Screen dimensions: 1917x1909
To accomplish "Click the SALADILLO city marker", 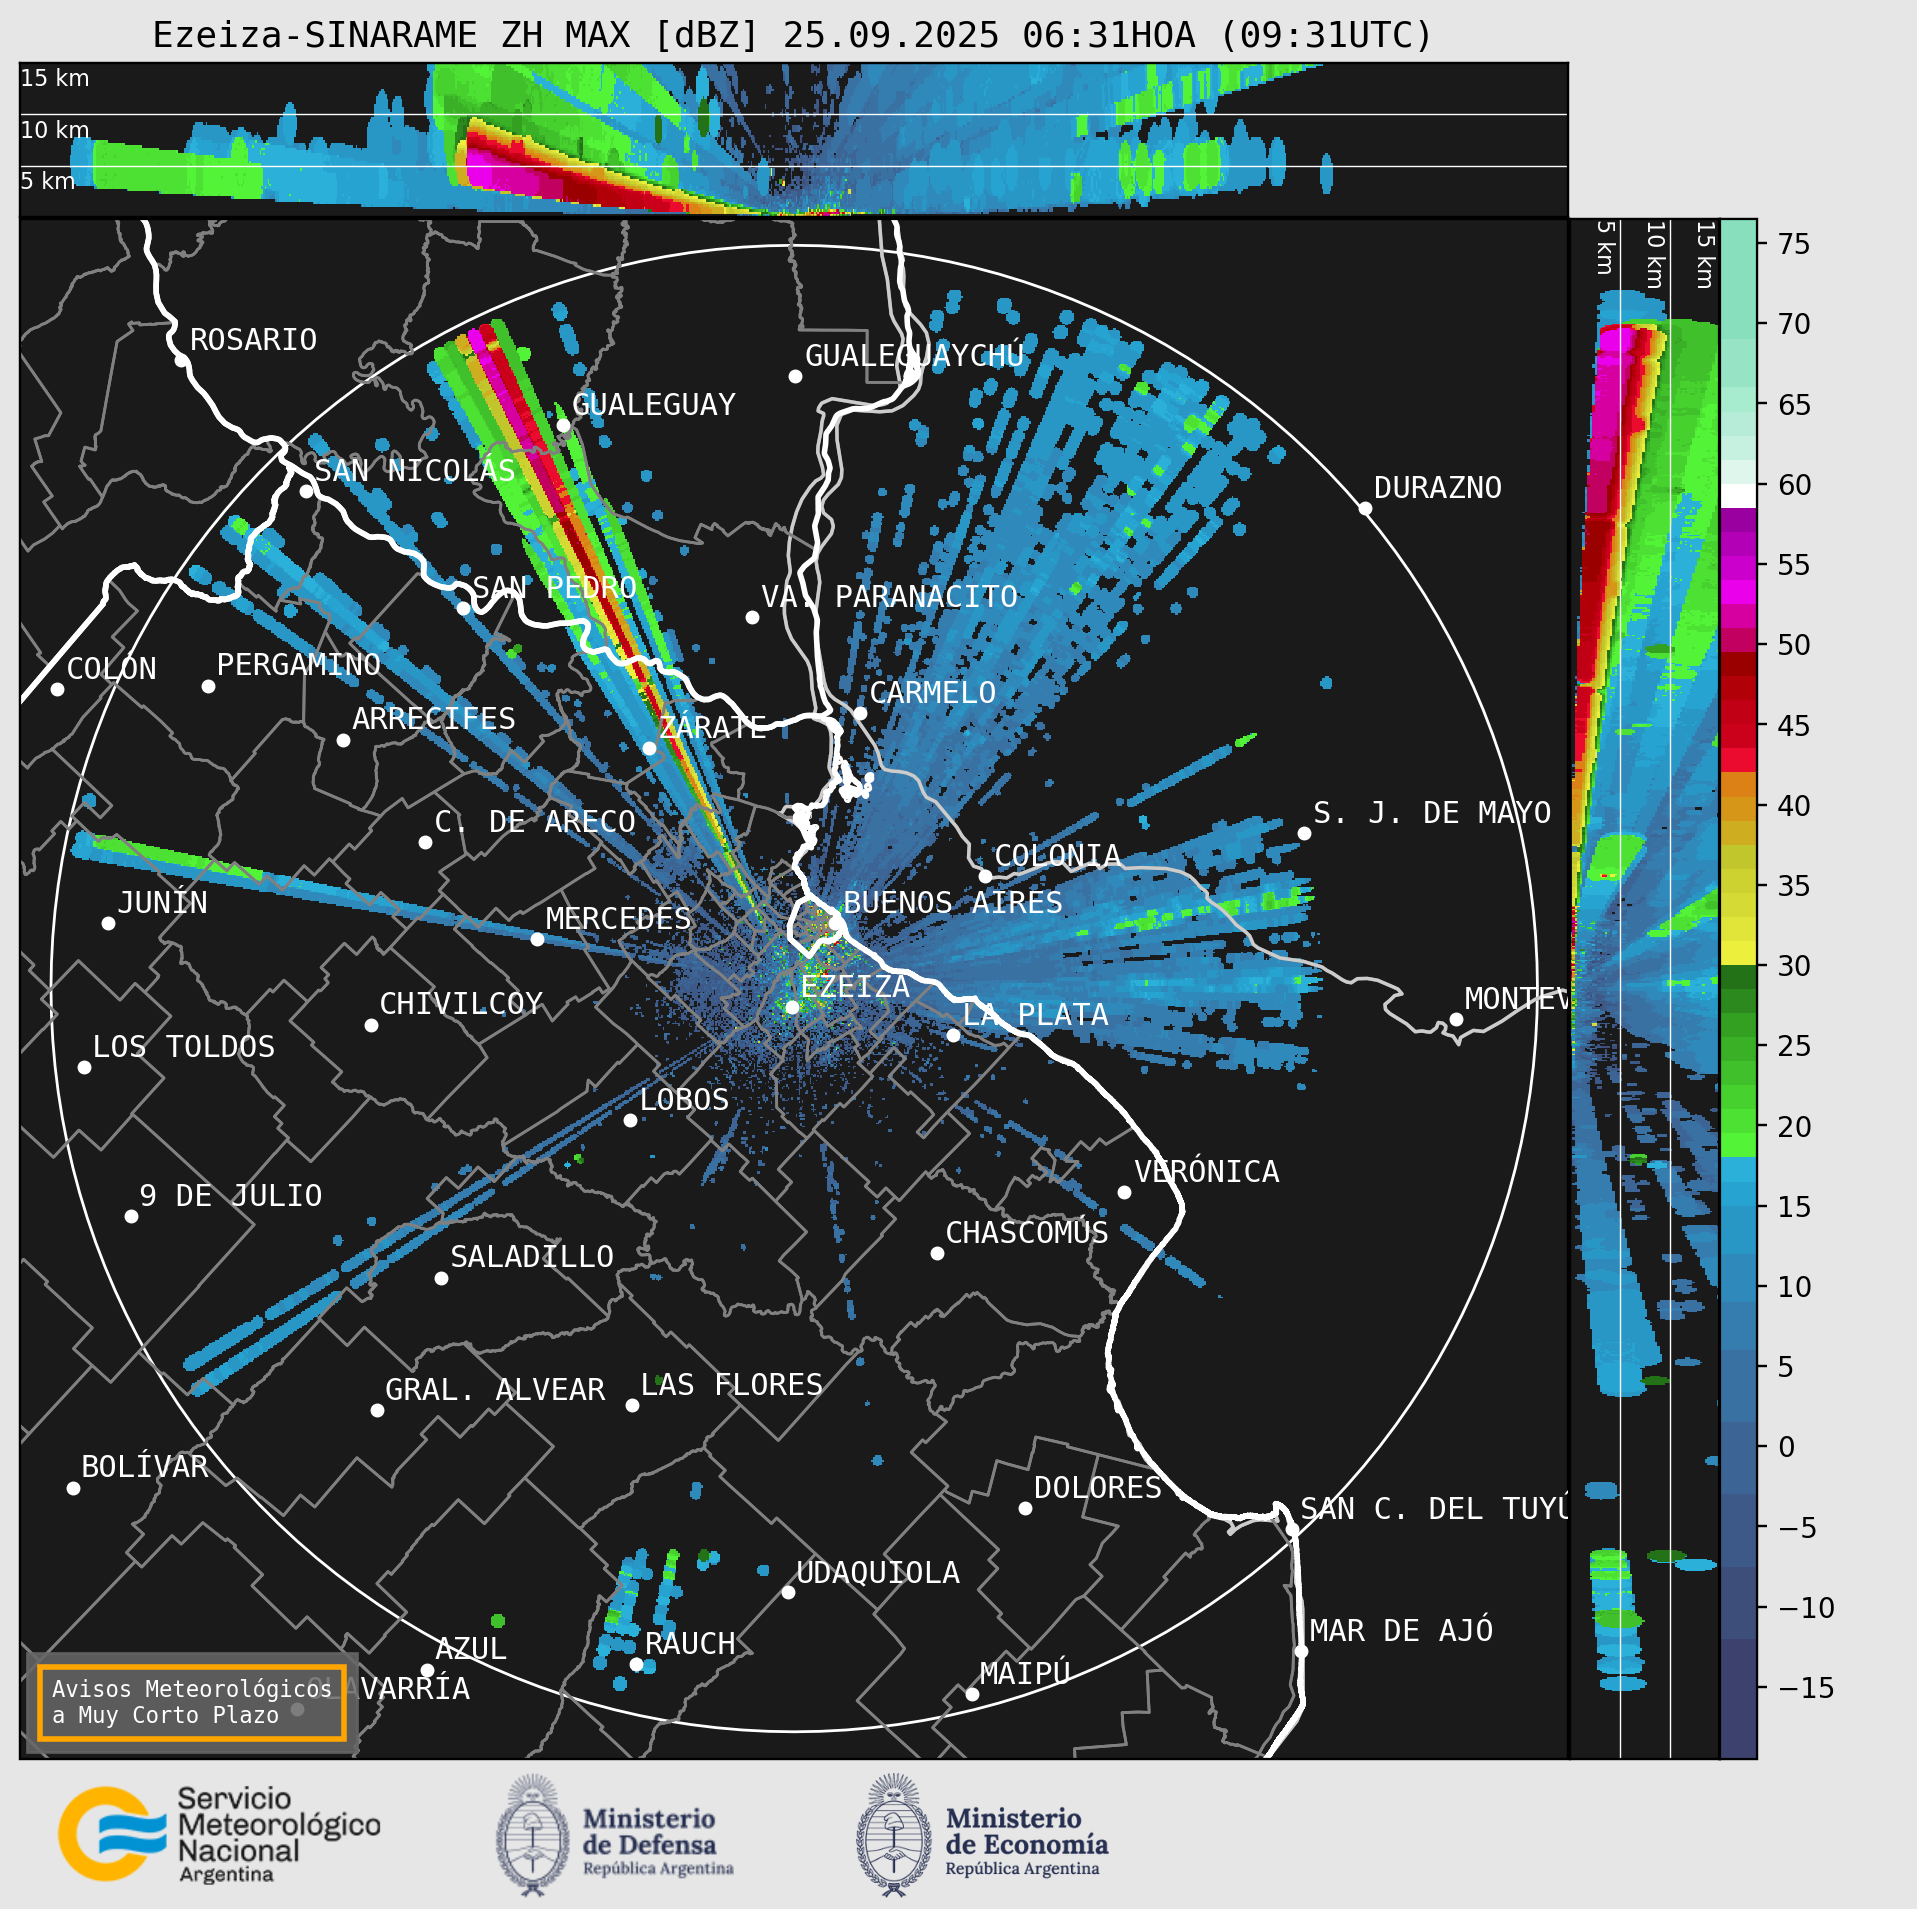I will 441,1278.
